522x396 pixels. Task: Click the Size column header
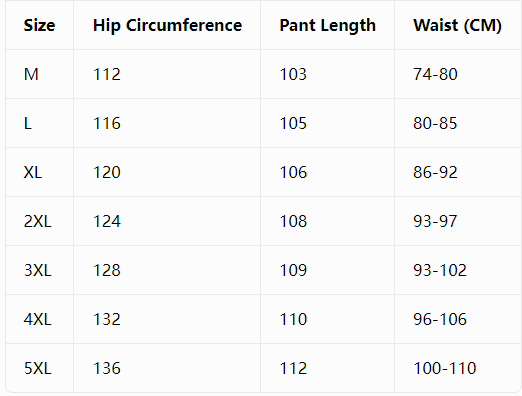pyautogui.click(x=39, y=25)
